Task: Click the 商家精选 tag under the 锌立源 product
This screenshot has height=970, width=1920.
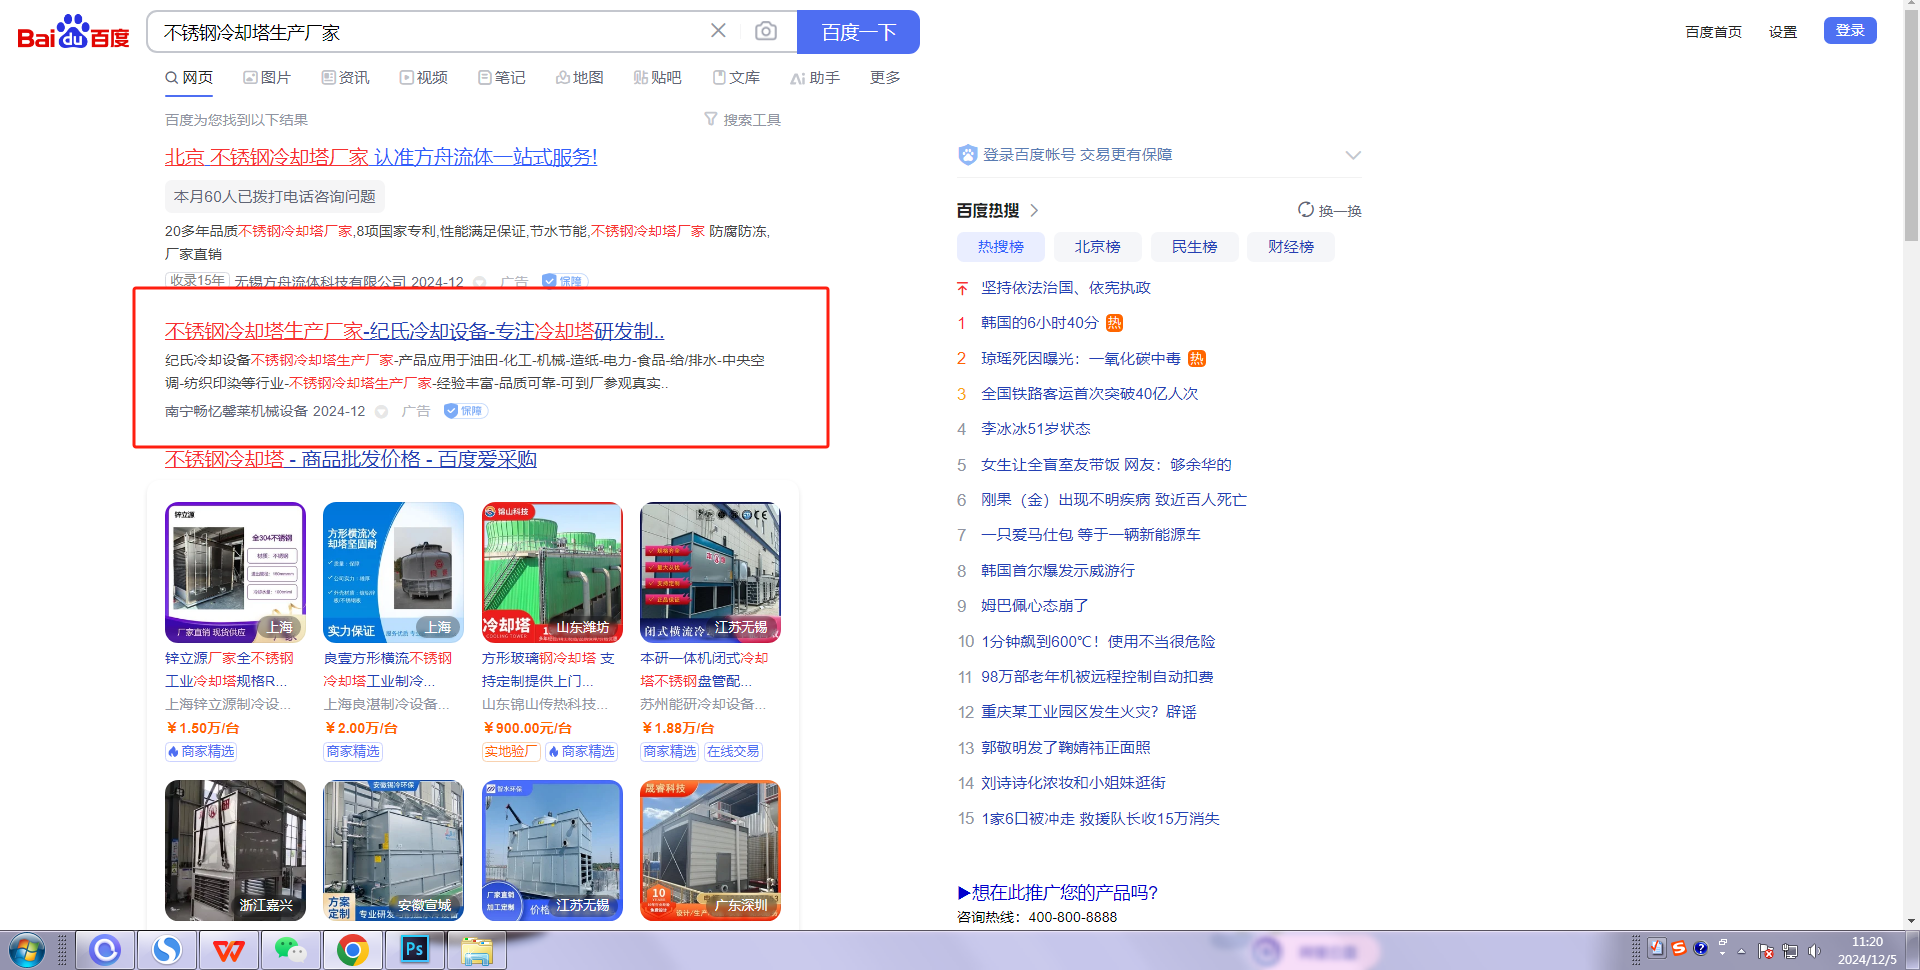Action: [202, 752]
